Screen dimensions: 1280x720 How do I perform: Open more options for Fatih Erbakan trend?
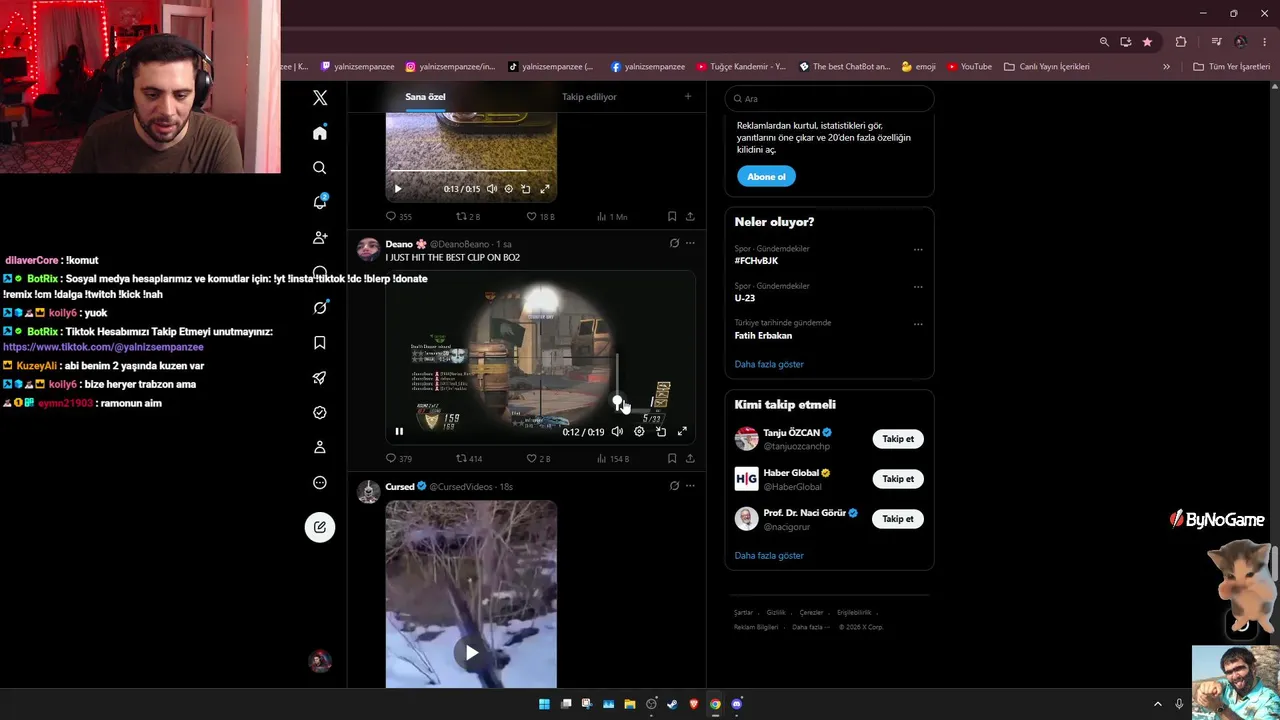[918, 324]
